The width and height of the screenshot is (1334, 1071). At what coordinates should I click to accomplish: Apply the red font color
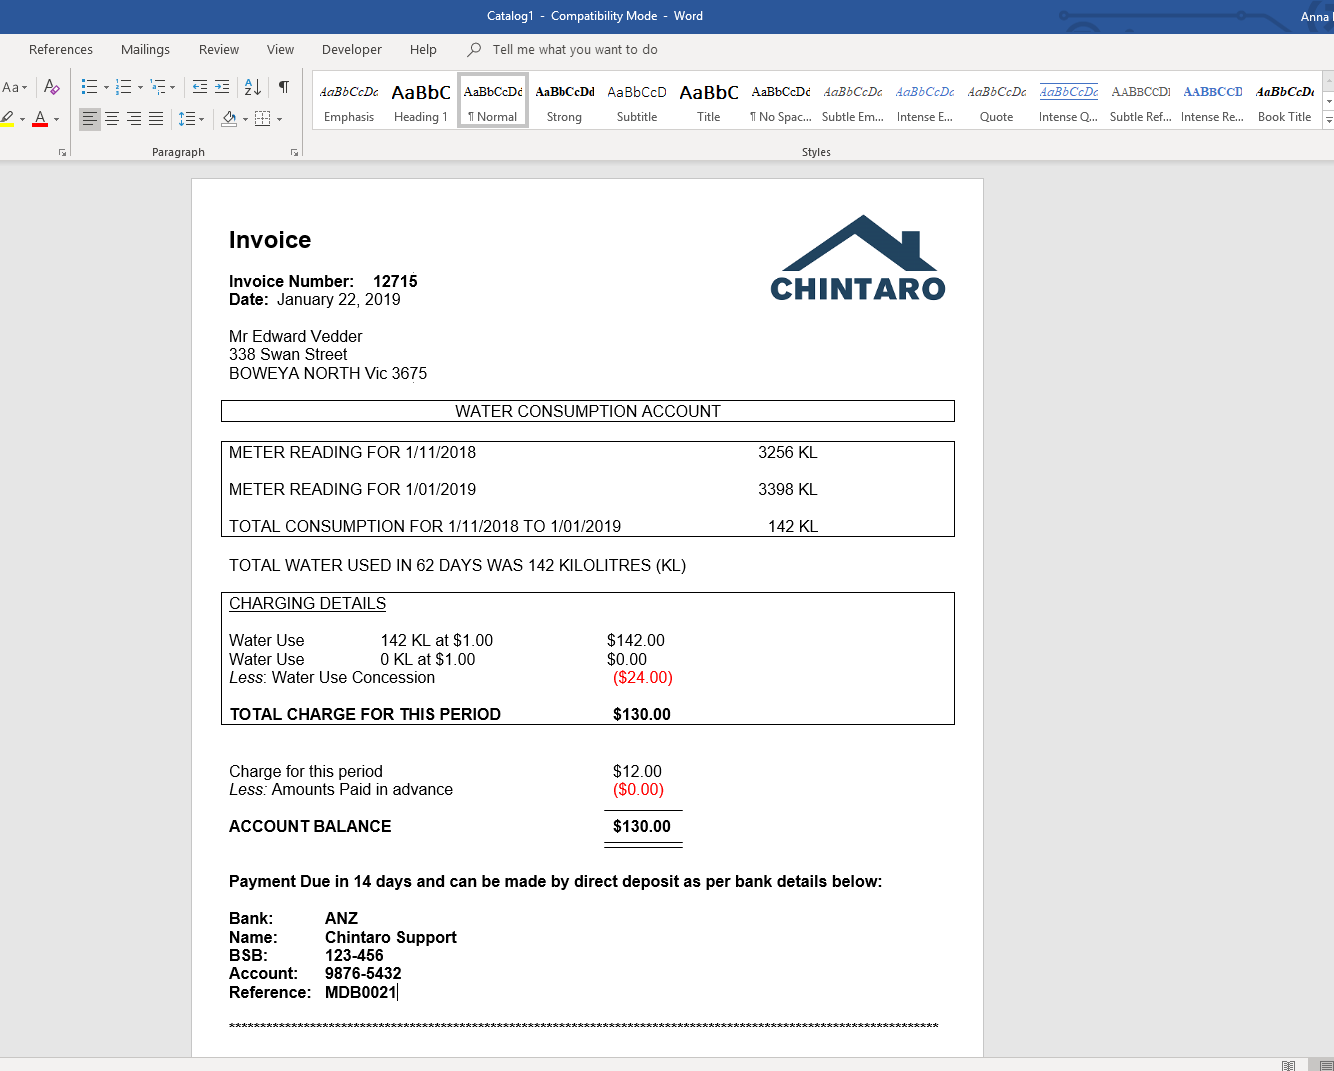click(x=40, y=119)
